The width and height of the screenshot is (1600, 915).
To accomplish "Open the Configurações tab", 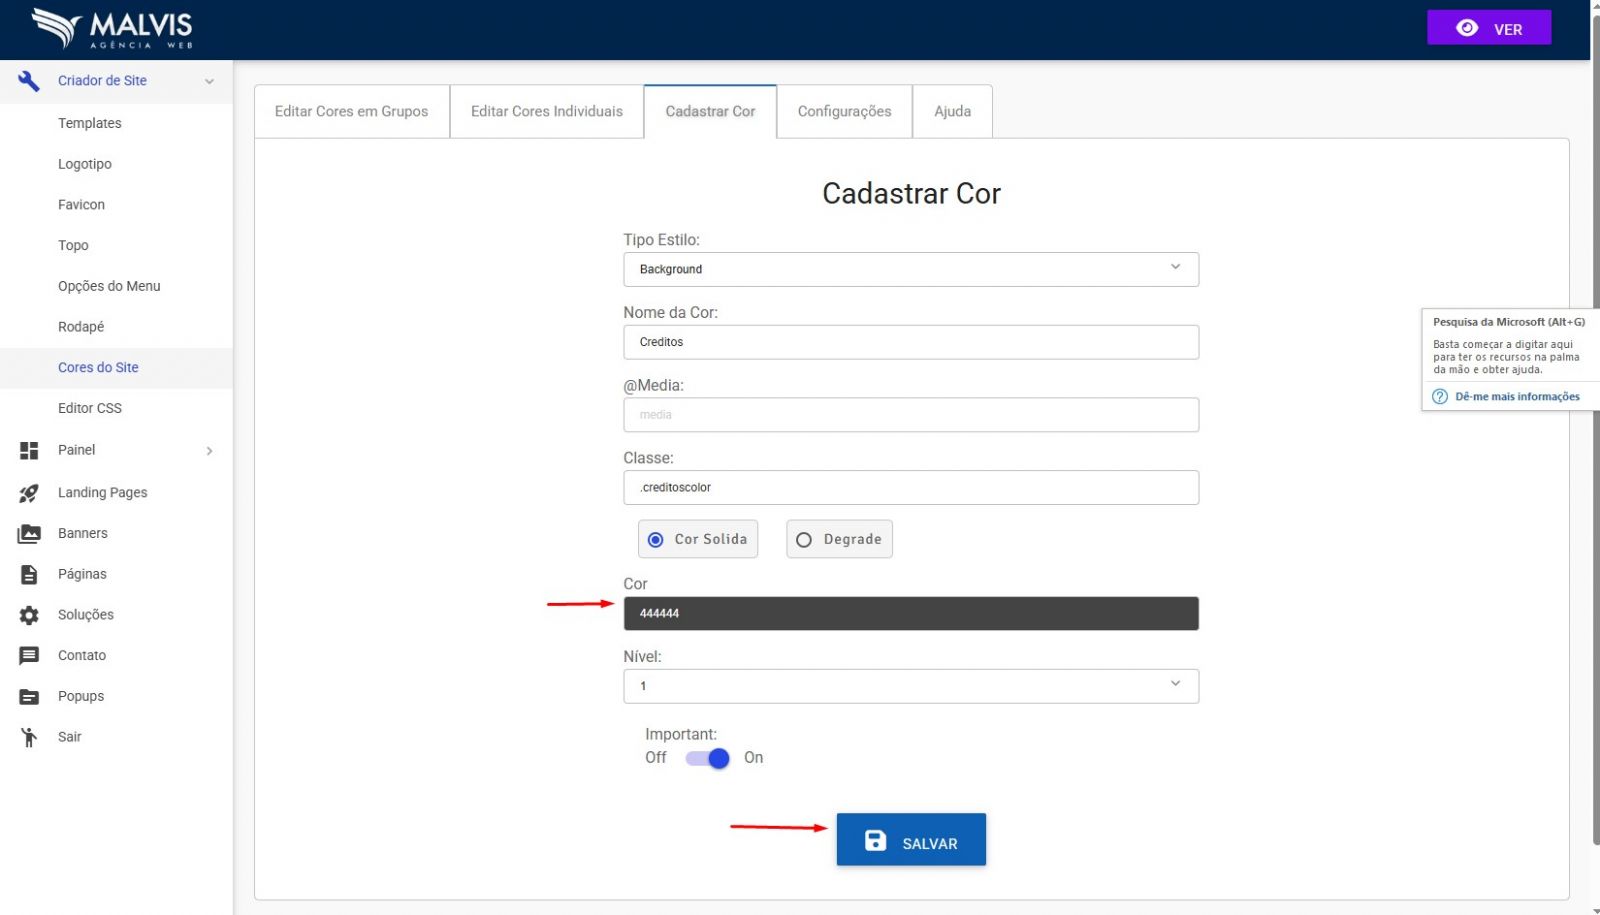I will click(844, 112).
